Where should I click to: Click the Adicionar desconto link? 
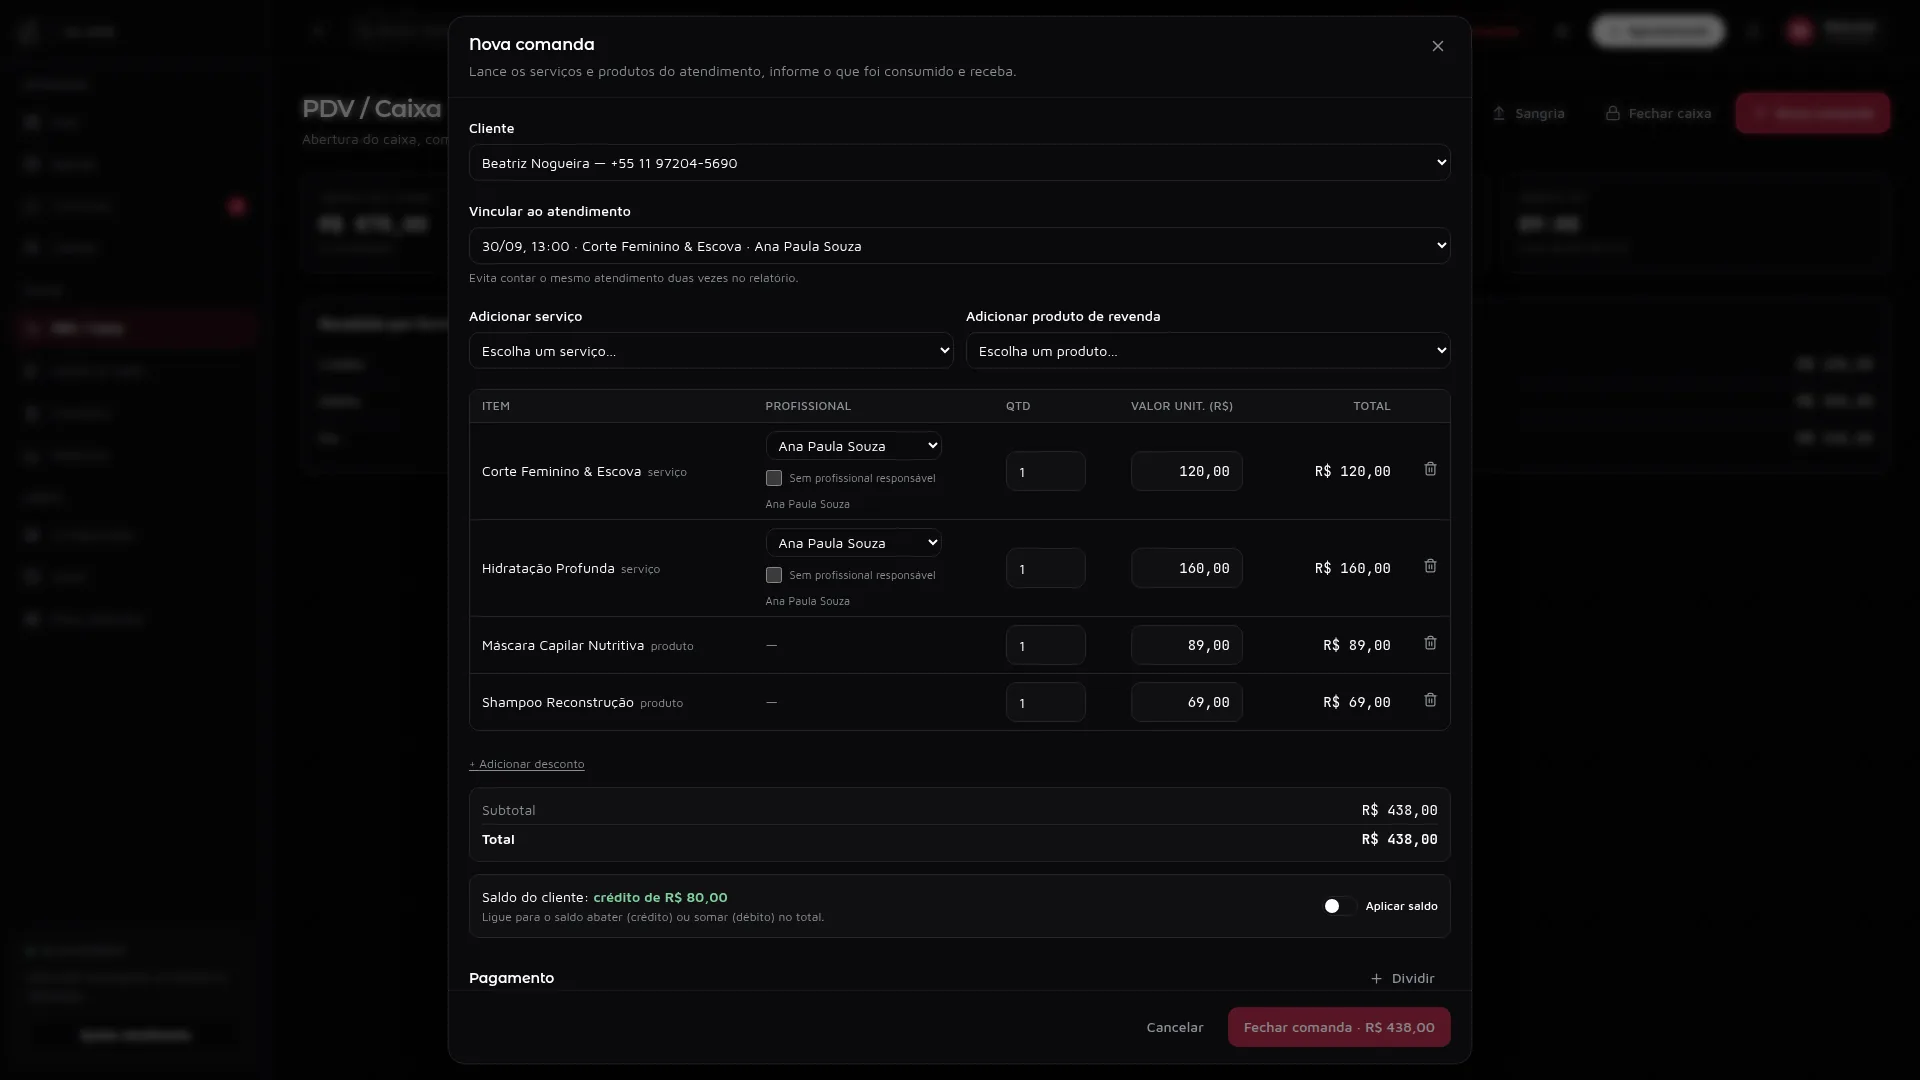tap(526, 764)
